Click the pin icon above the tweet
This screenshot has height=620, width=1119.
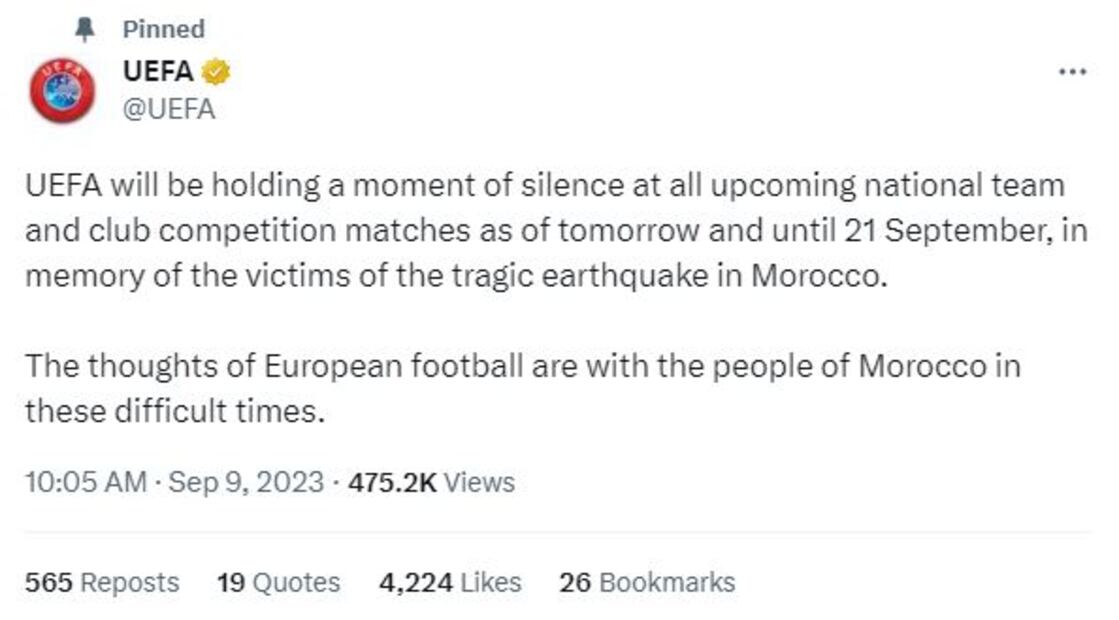coord(87,30)
